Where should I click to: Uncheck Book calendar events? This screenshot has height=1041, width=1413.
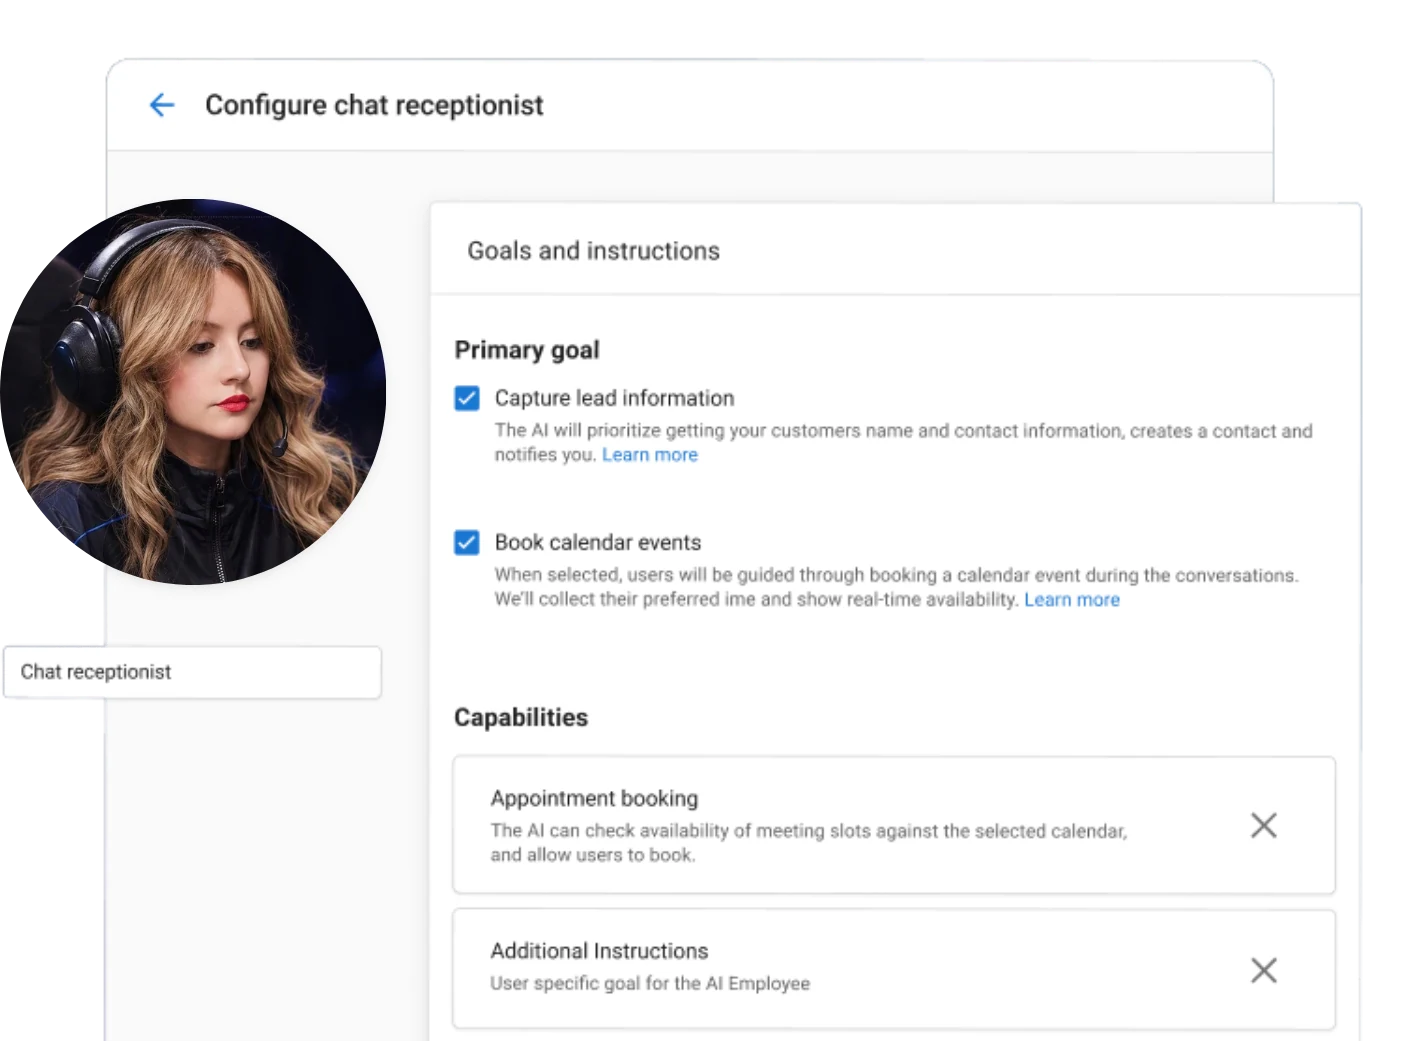(467, 542)
